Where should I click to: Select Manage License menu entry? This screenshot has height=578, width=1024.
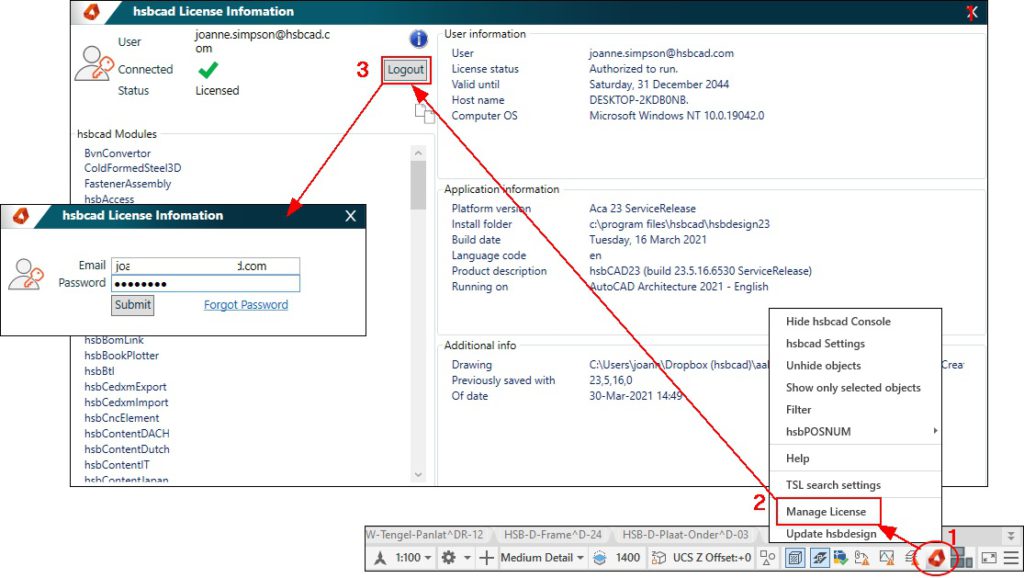(828, 512)
